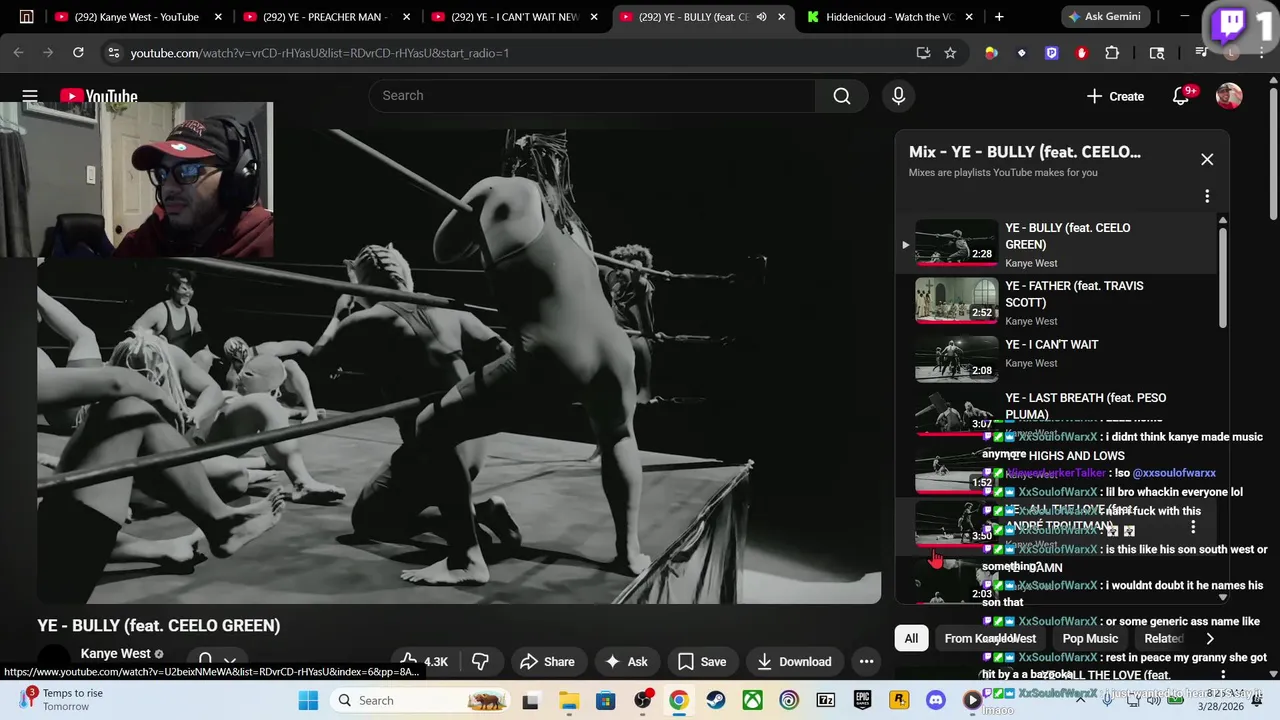Image resolution: width=1280 pixels, height=720 pixels.
Task: Click the Windows taskbar Search box
Action: 421,700
